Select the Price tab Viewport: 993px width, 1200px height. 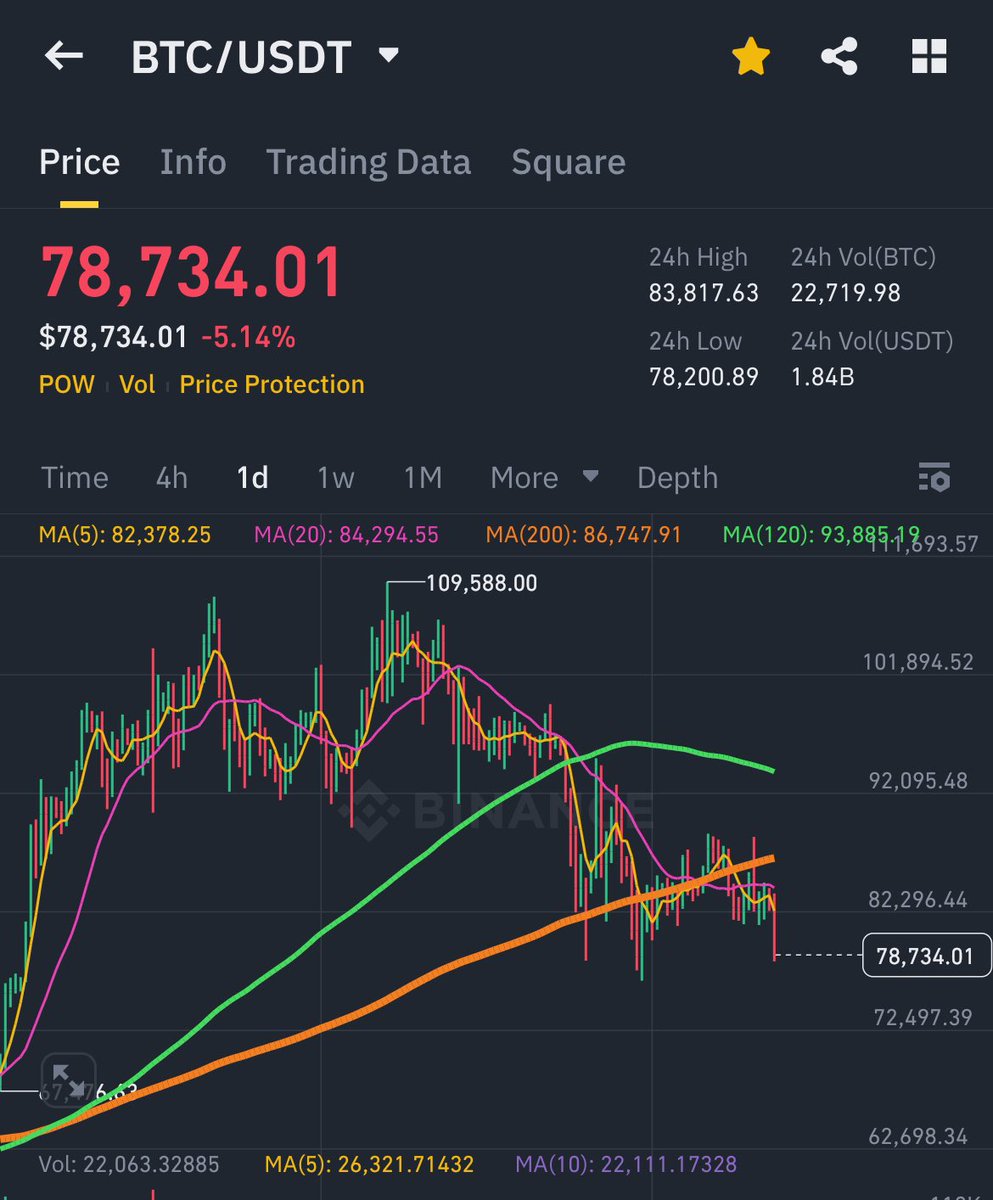[79, 162]
